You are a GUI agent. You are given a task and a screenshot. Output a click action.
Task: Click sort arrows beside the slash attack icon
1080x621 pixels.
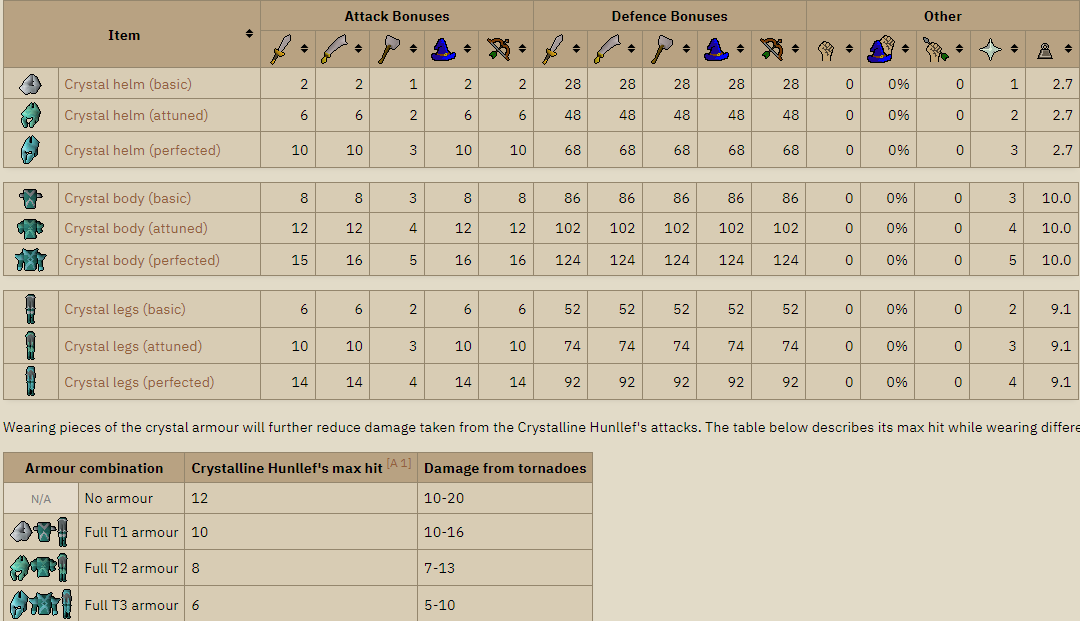tap(358, 49)
